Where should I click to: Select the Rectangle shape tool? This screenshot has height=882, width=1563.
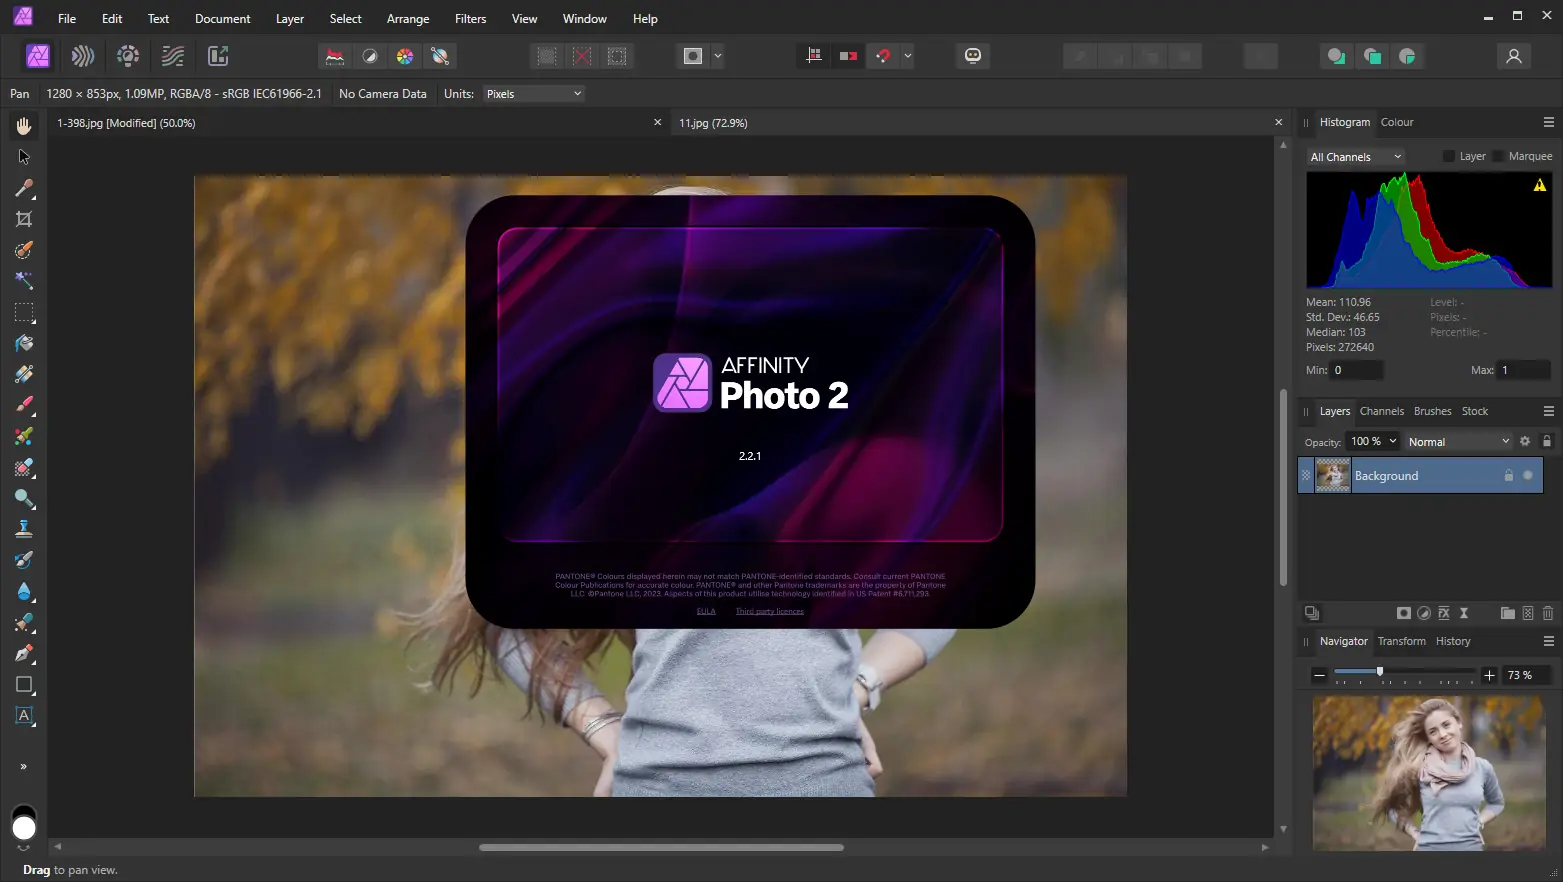[x=24, y=685]
